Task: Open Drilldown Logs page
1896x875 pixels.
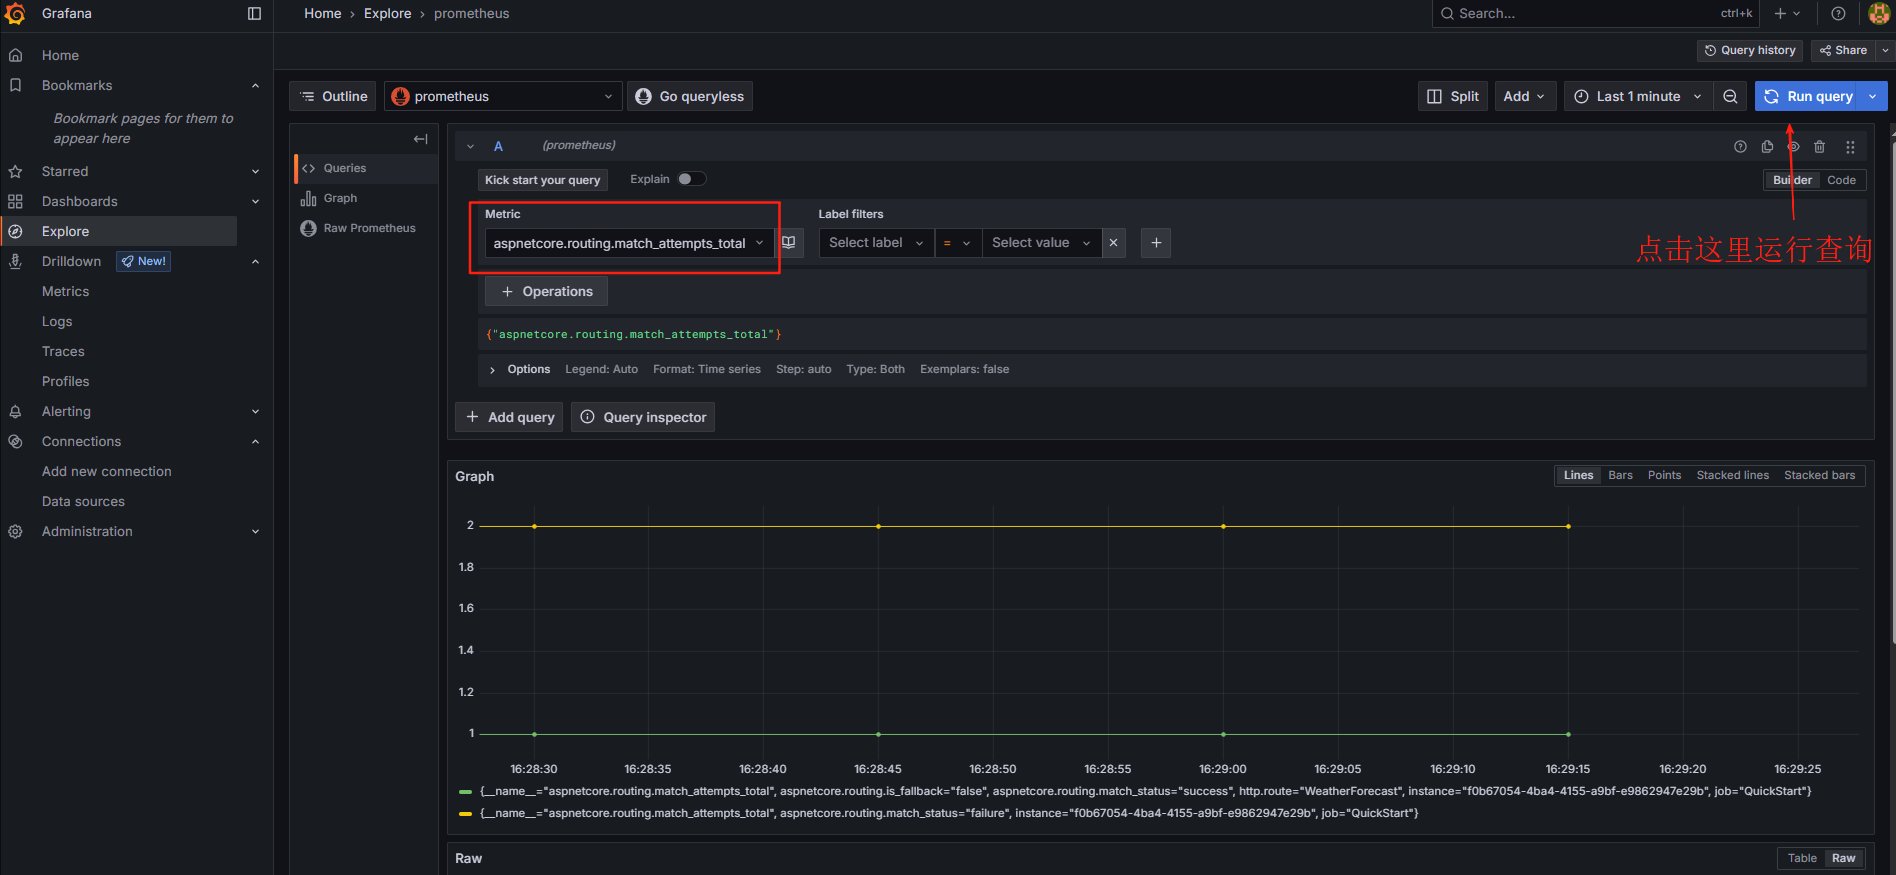Action: click(57, 321)
